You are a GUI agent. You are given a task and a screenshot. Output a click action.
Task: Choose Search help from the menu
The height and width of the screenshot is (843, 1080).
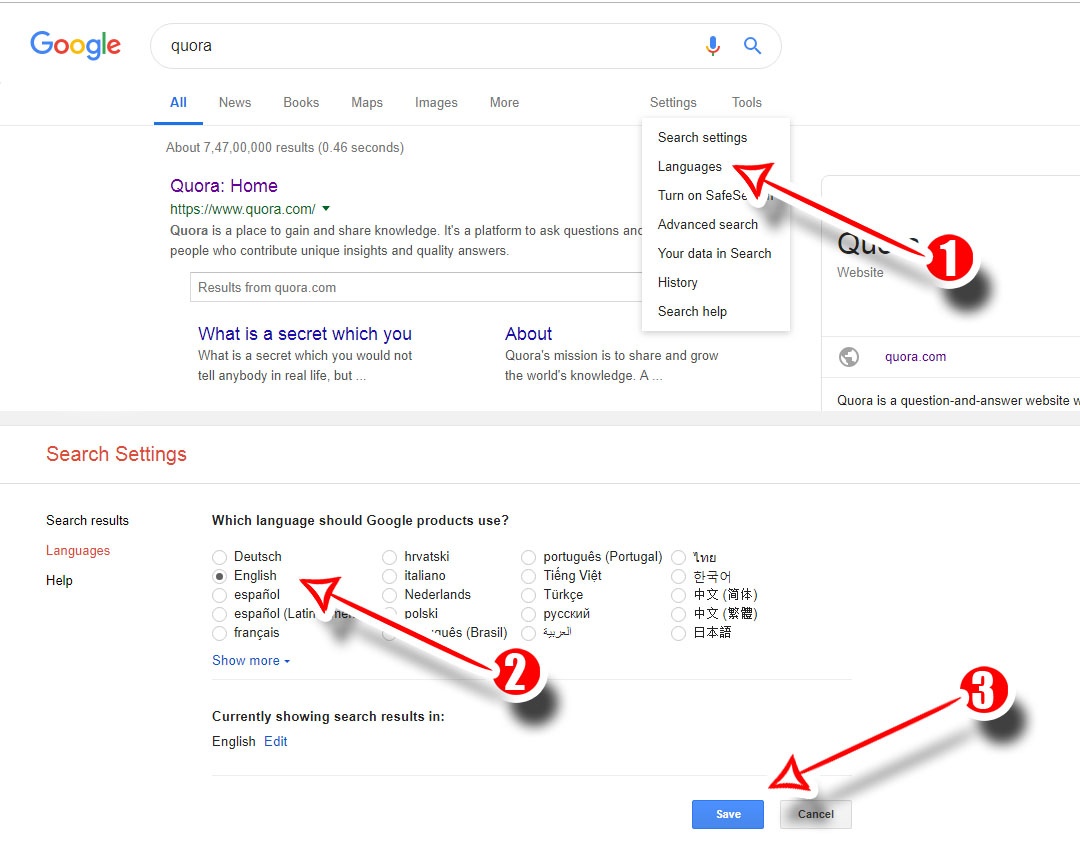692,311
